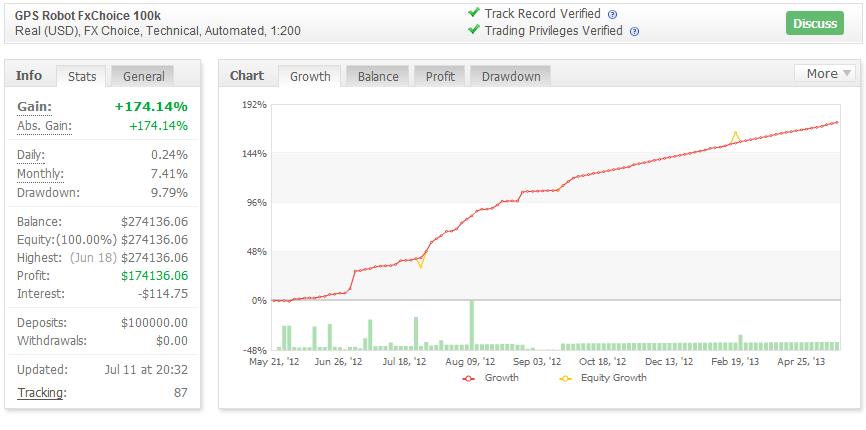The height and width of the screenshot is (430, 866).
Task: Click the Drawdown stat label
Action: 48,192
